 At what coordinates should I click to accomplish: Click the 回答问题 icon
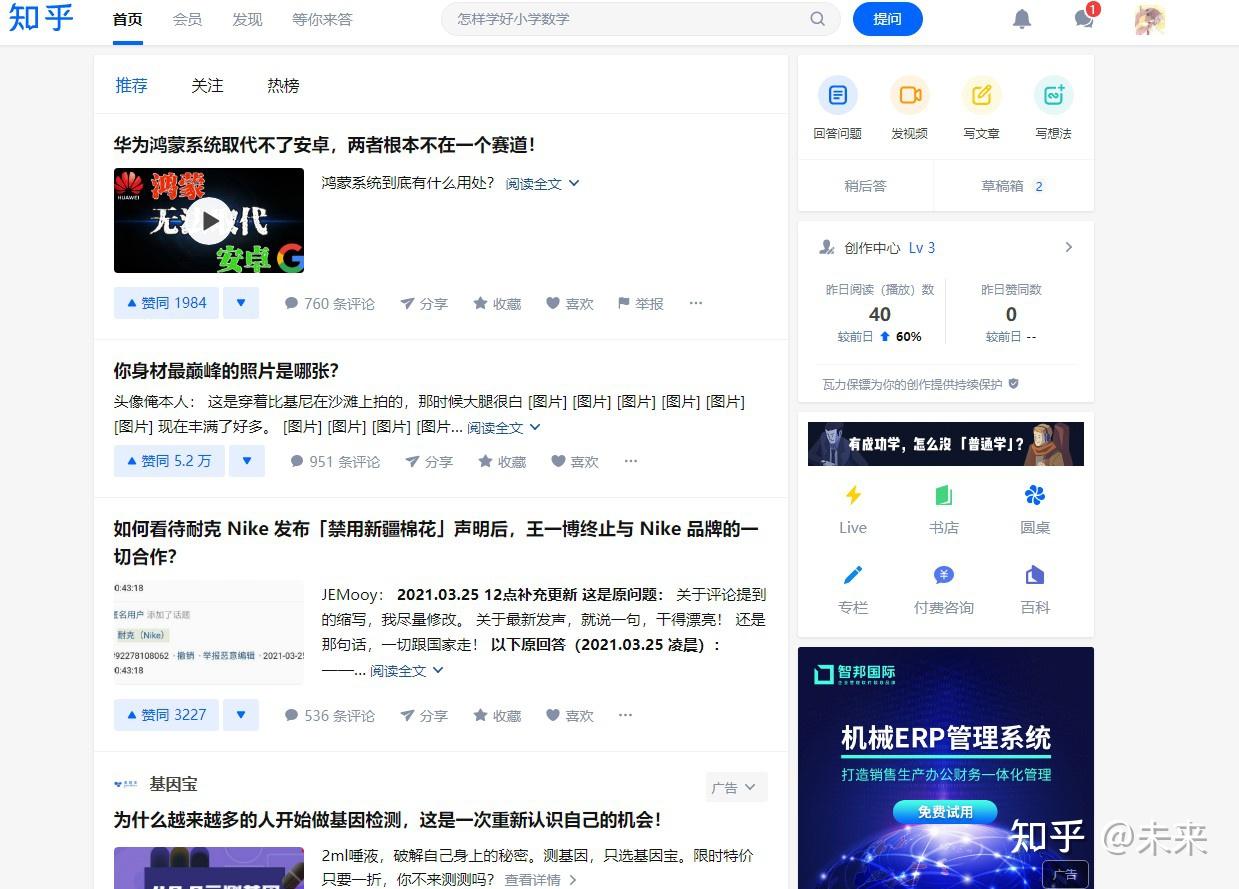click(x=838, y=96)
